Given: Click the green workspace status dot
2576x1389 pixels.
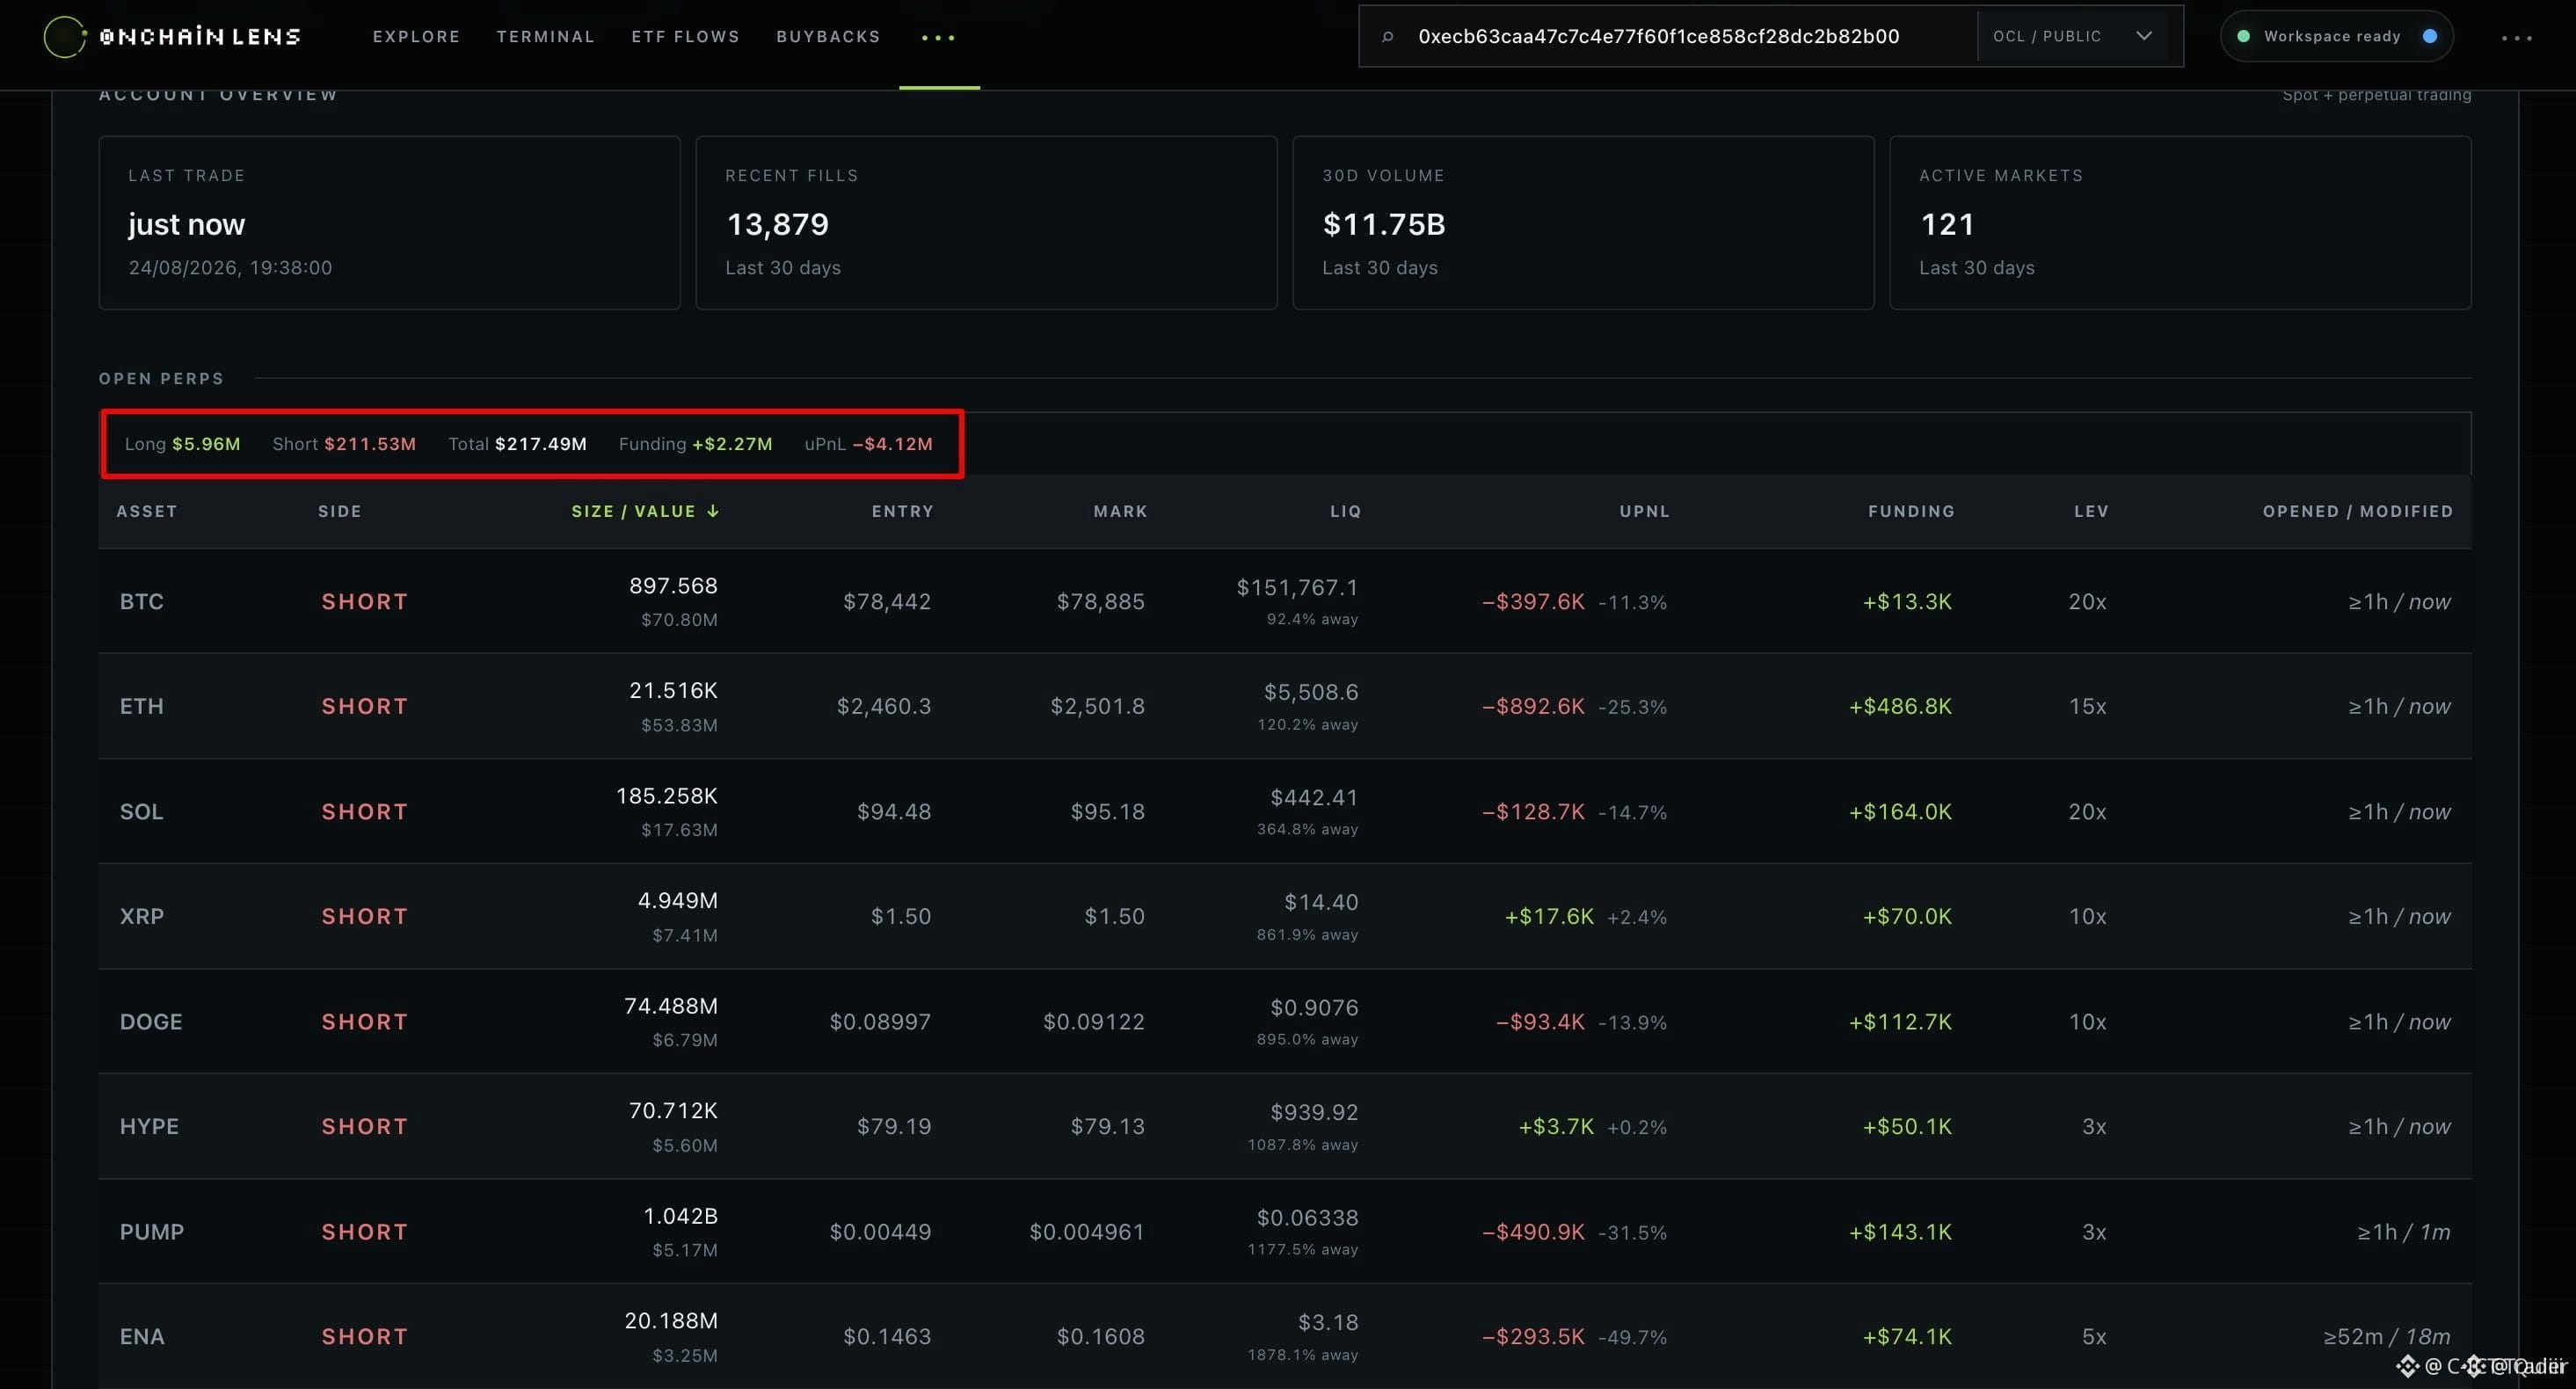Looking at the screenshot, I should (2243, 36).
